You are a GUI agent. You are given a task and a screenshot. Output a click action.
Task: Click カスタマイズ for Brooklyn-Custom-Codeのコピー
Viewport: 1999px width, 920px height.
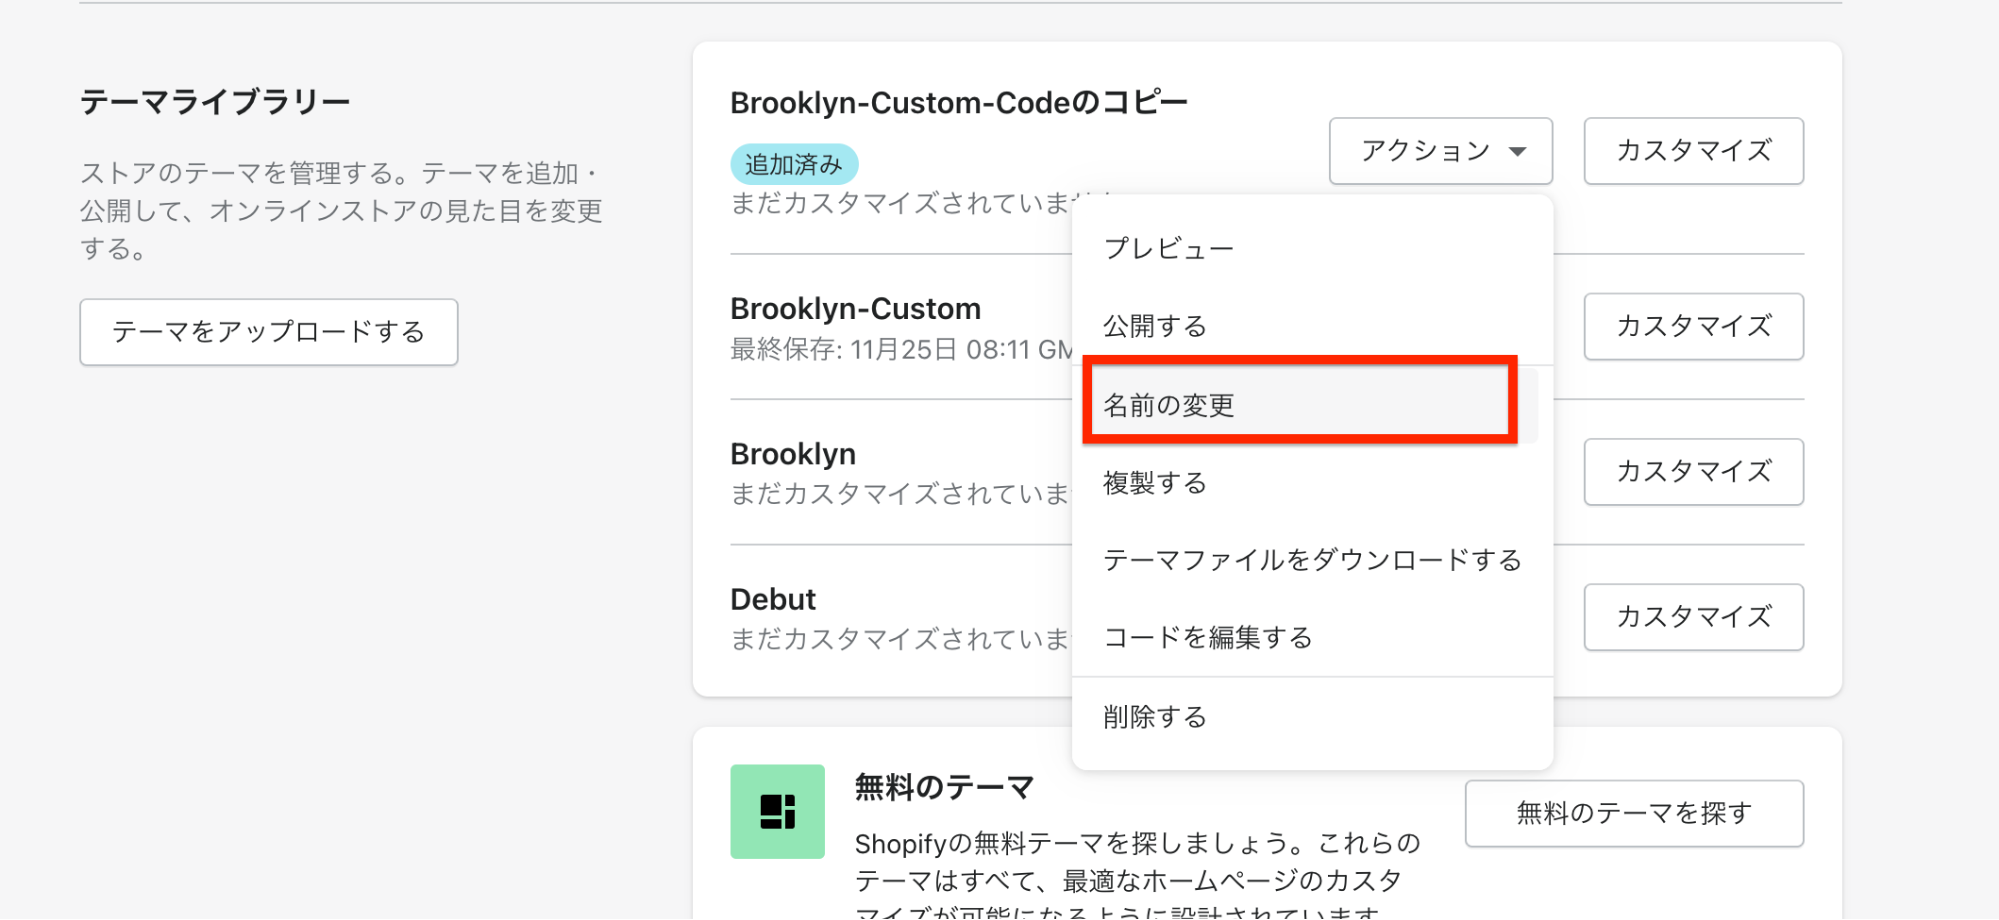[1693, 151]
